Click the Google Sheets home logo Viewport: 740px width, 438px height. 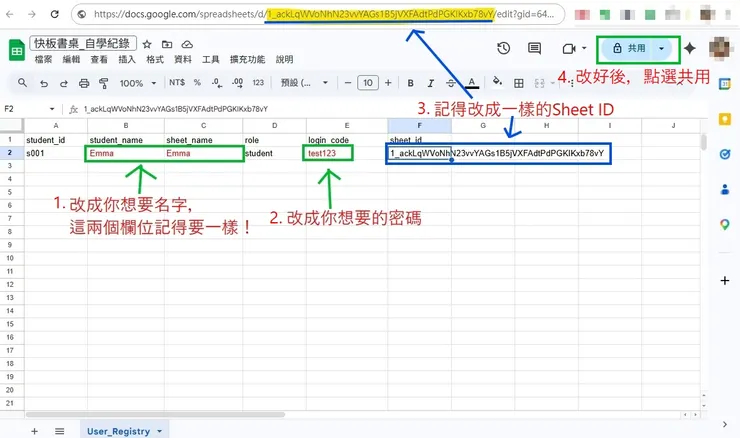point(17,50)
